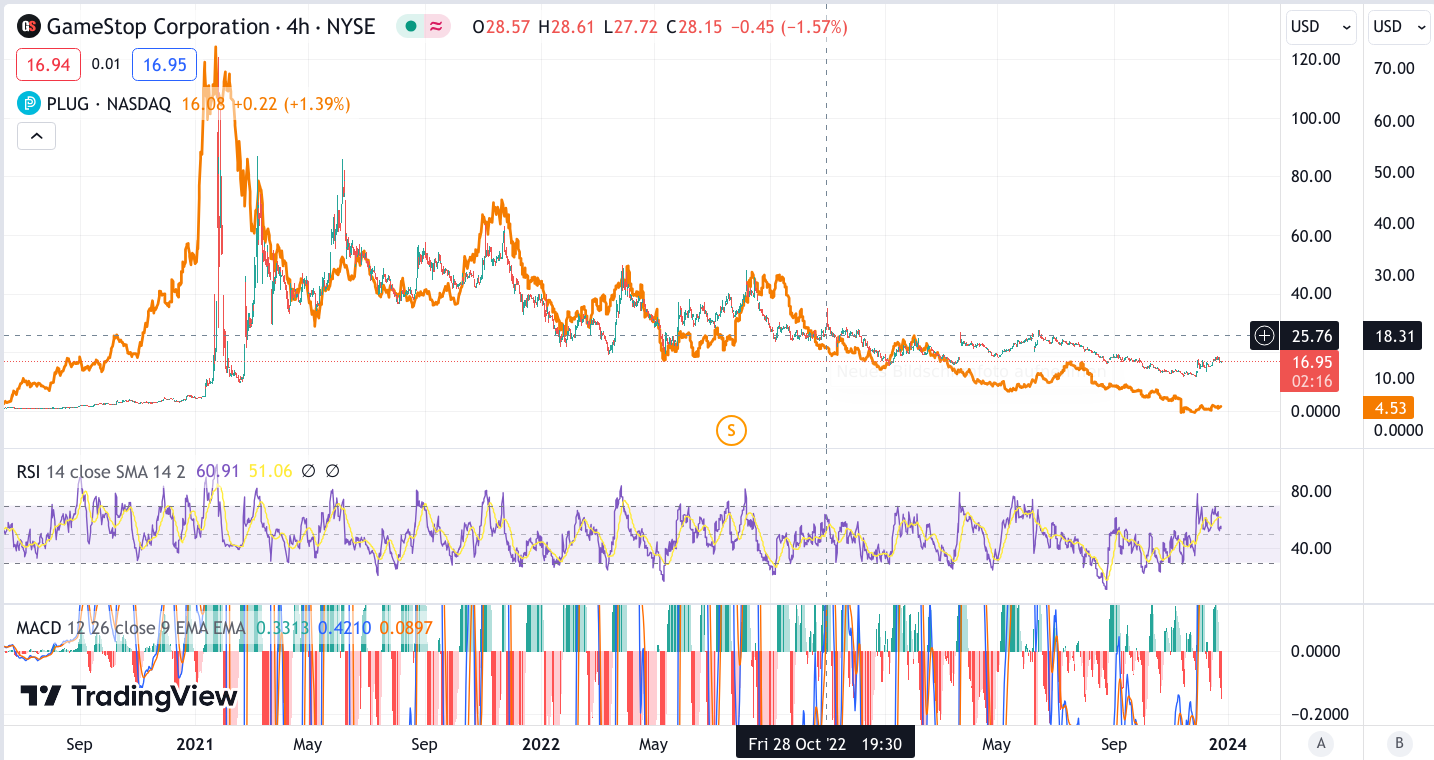Viewport: 1434px width, 760px height.
Task: Toggle the A auto-scale button
Action: pyautogui.click(x=1321, y=743)
